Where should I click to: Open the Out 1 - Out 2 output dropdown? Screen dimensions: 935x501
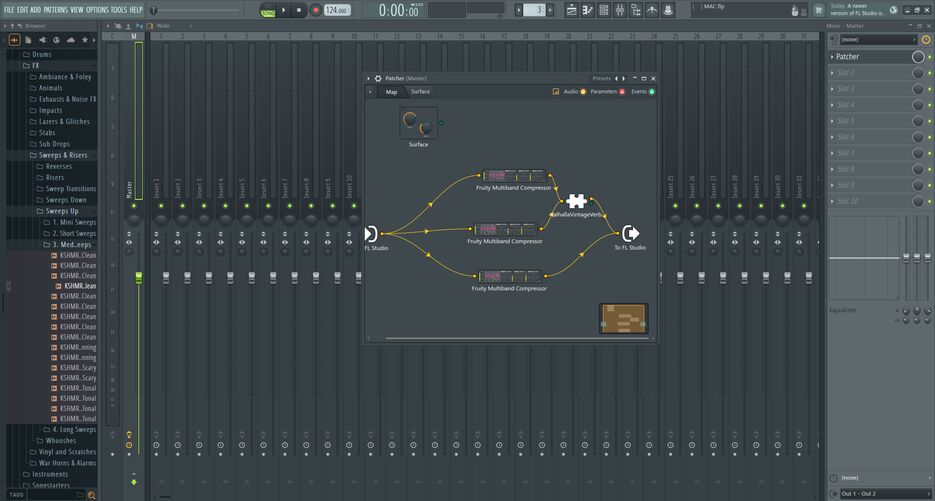click(x=885, y=494)
